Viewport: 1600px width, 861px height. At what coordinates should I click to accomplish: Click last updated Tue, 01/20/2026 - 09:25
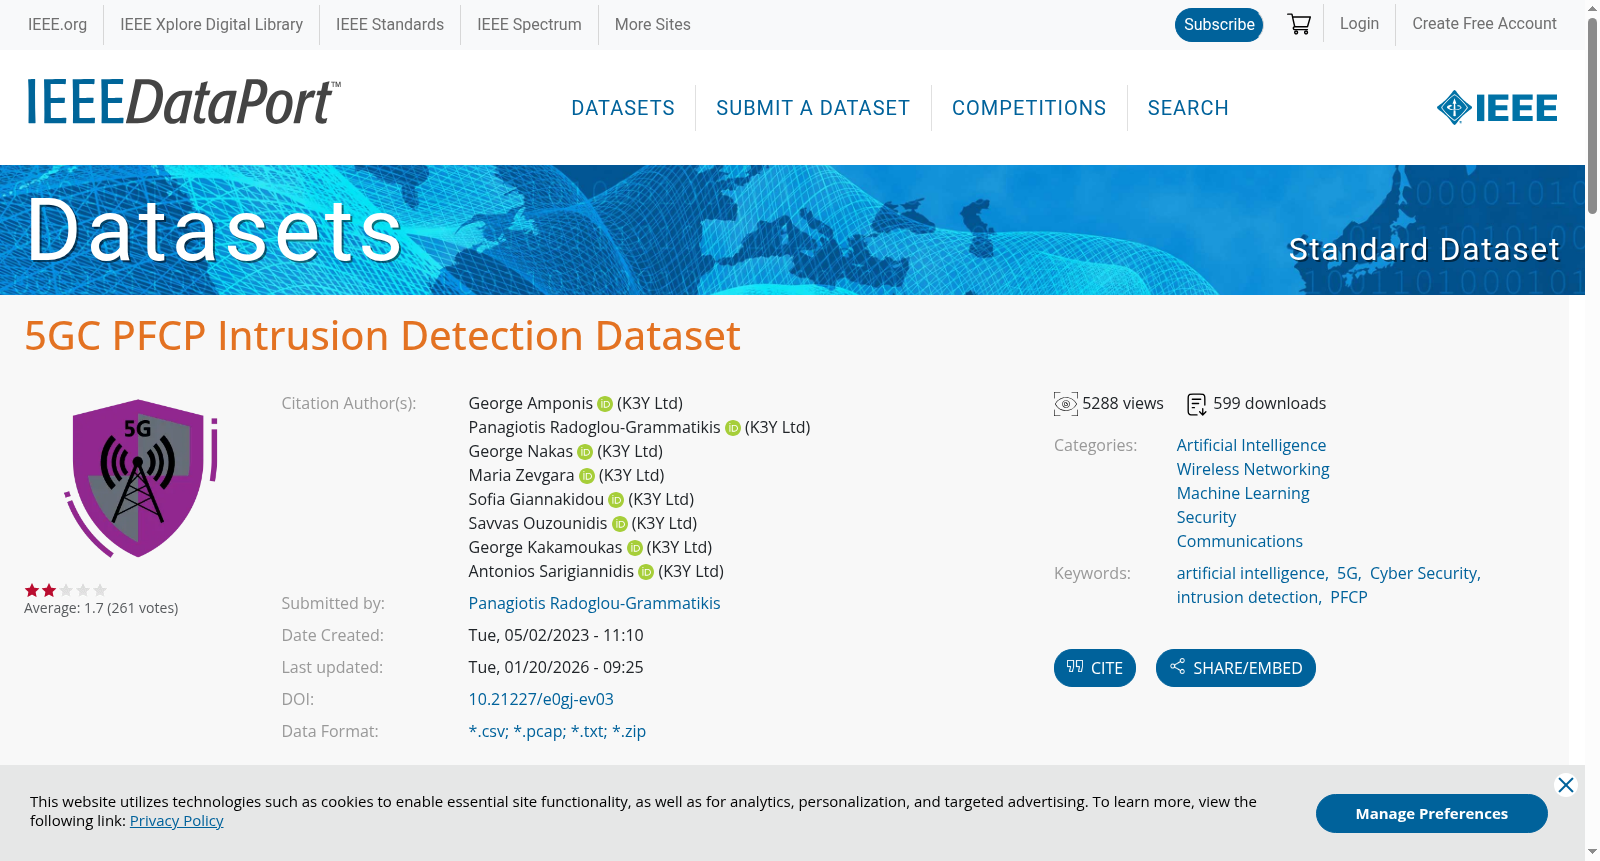(x=556, y=668)
